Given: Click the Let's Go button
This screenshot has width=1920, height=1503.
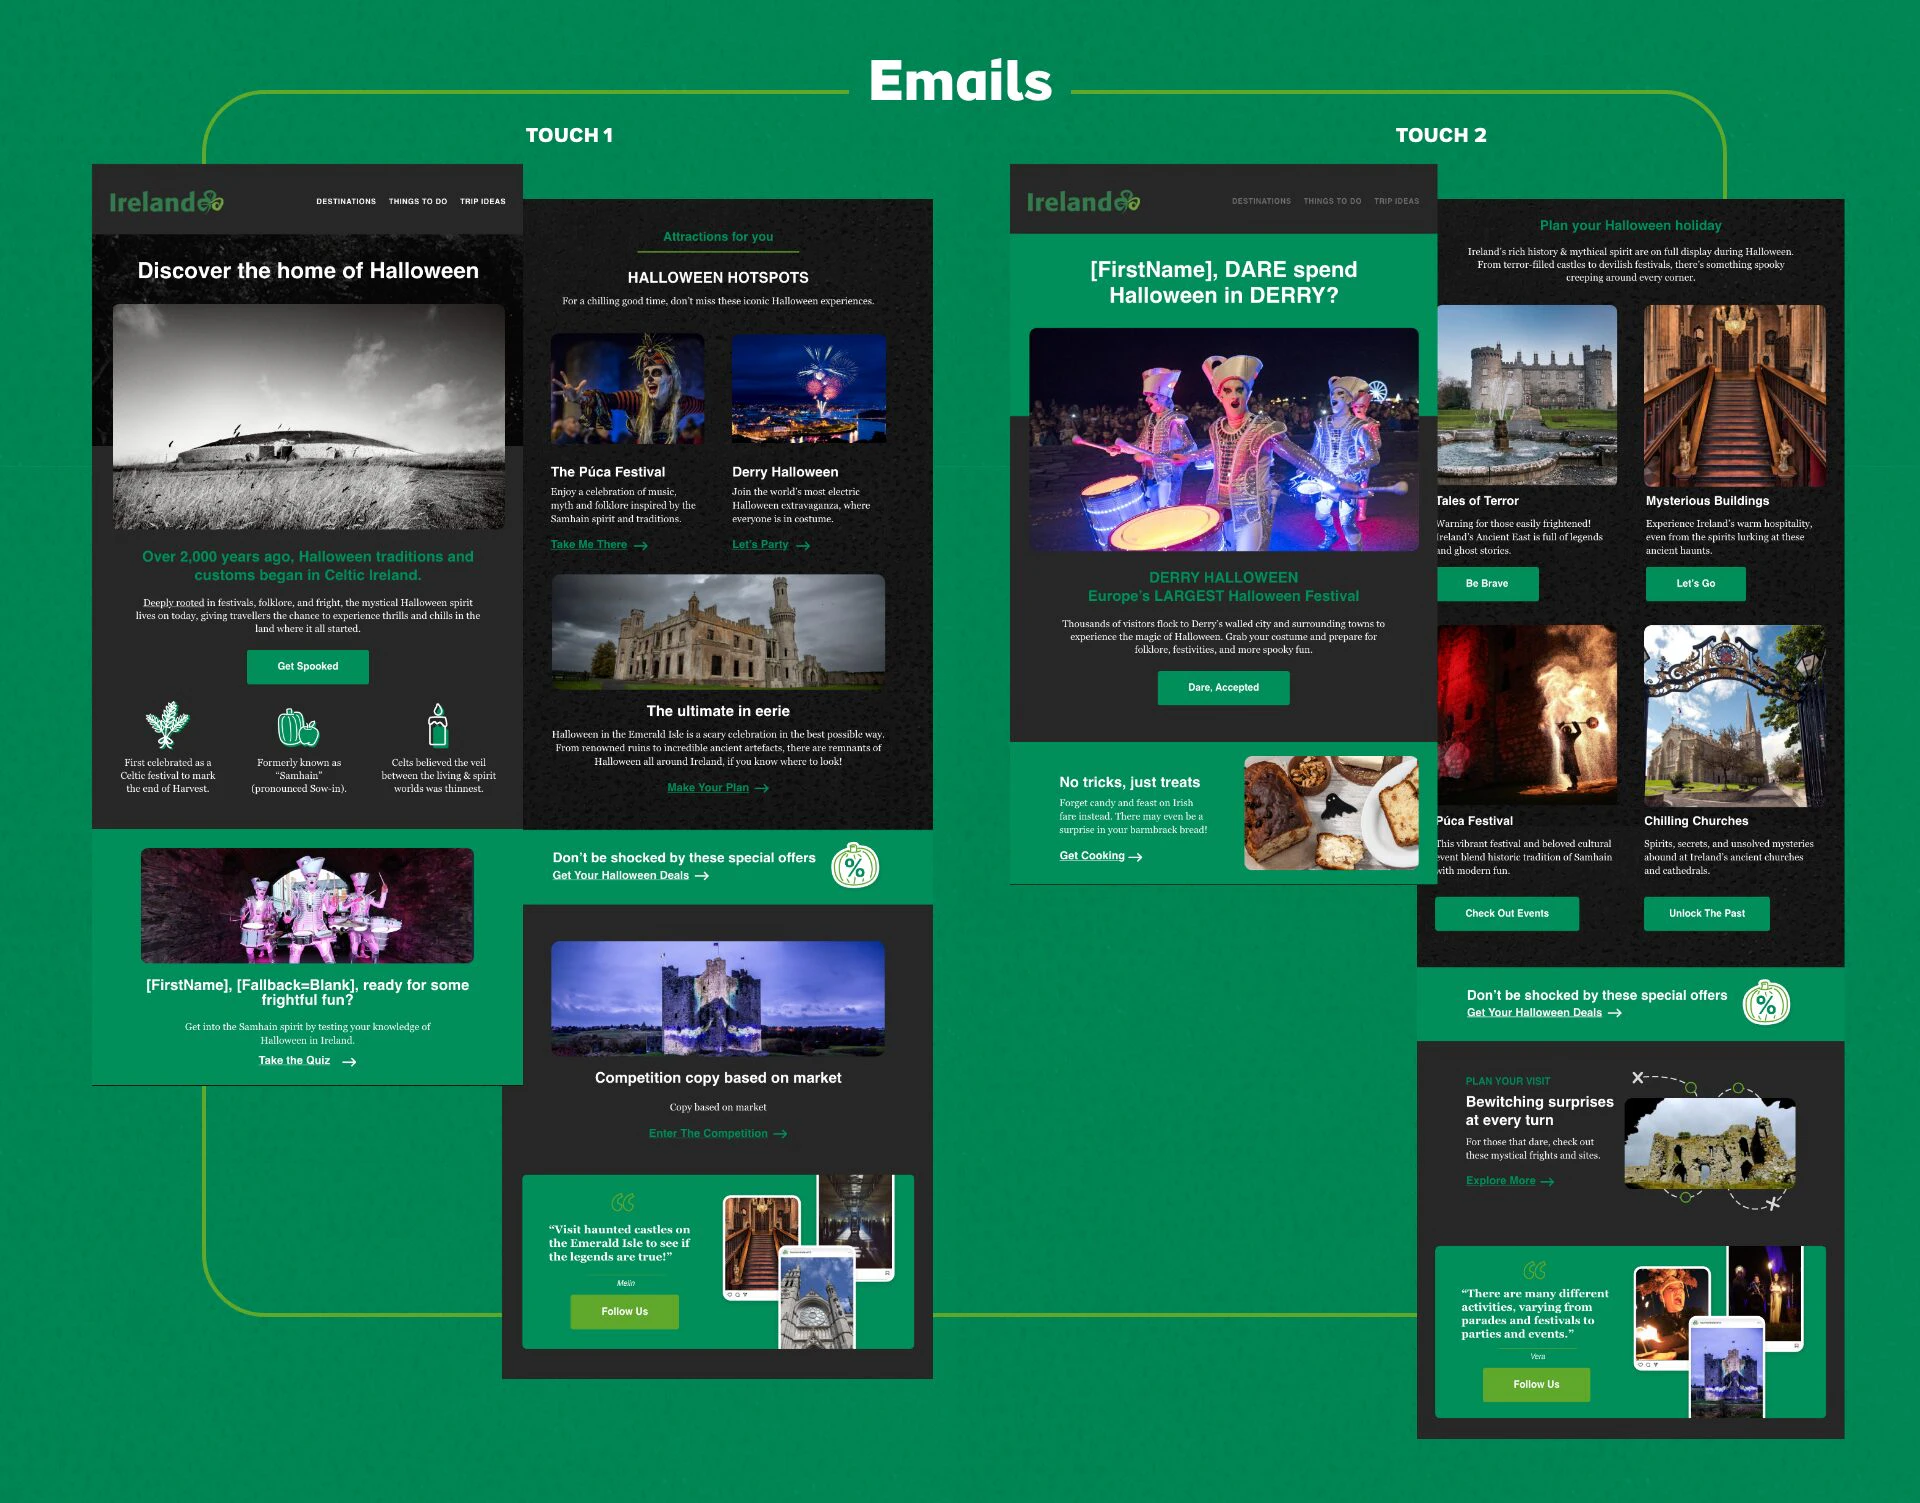Looking at the screenshot, I should coord(1696,584).
